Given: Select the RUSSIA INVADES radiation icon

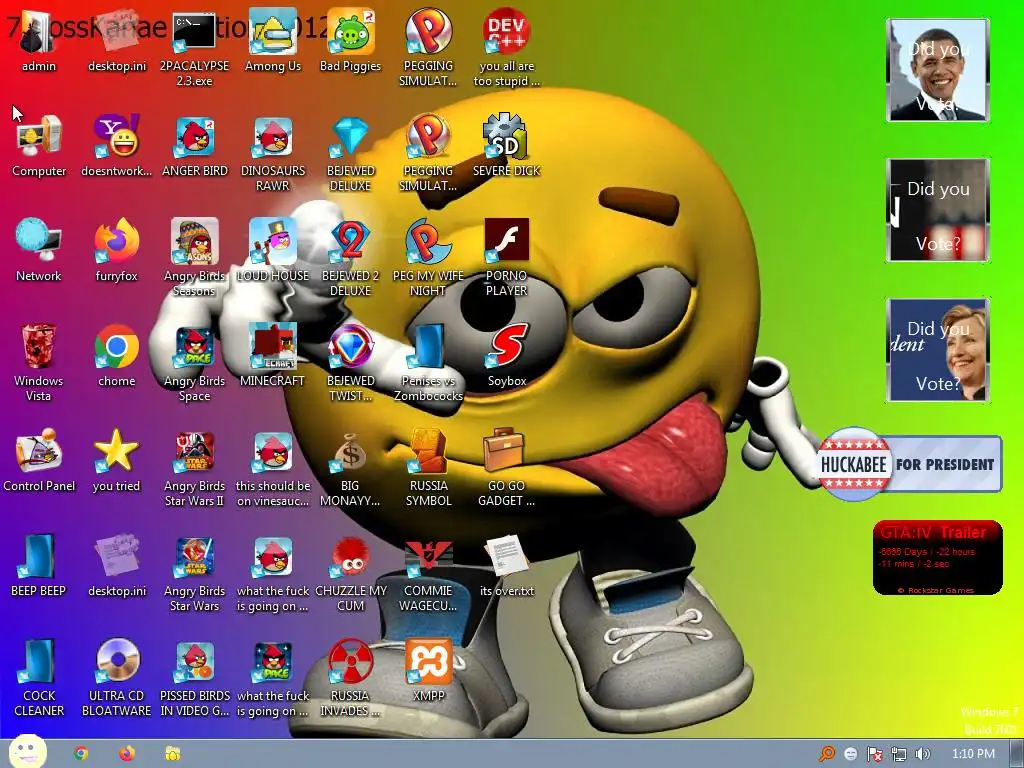Looking at the screenshot, I should click(350, 661).
